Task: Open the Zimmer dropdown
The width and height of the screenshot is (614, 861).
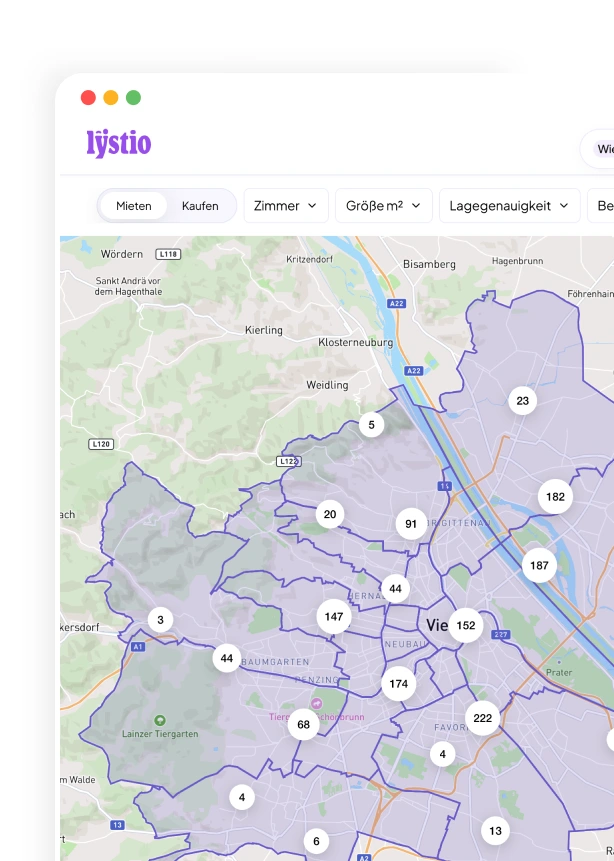Action: click(286, 206)
